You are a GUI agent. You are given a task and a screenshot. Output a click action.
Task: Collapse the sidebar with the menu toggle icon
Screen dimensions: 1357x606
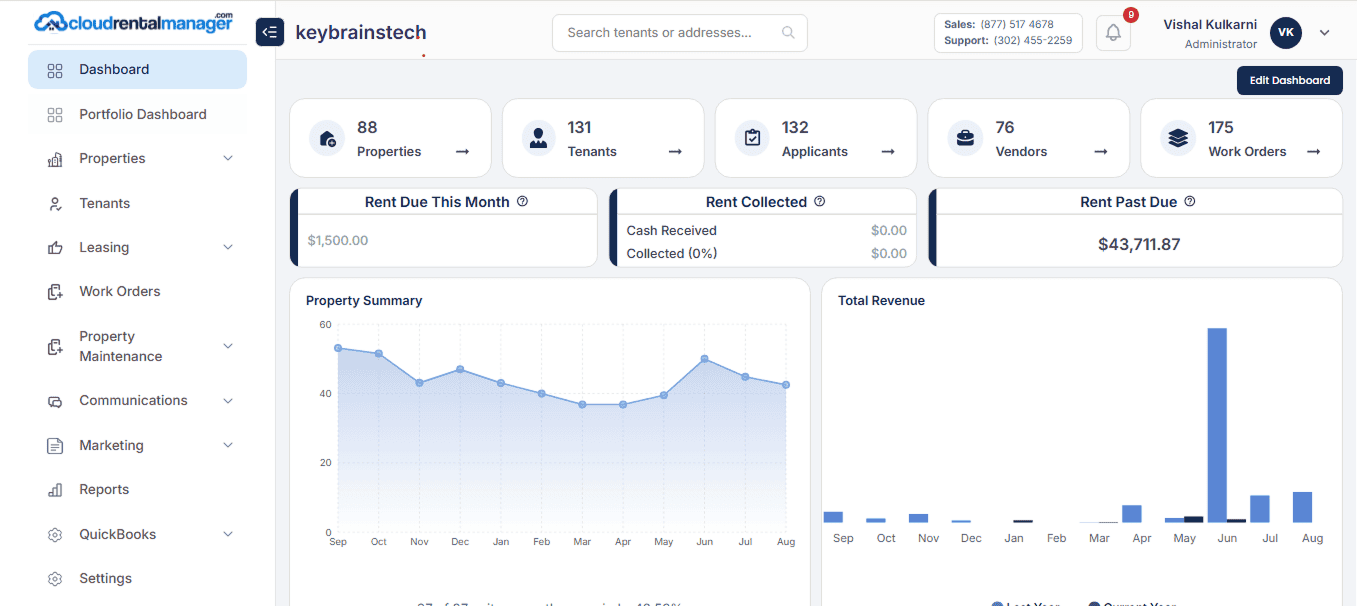click(x=270, y=32)
